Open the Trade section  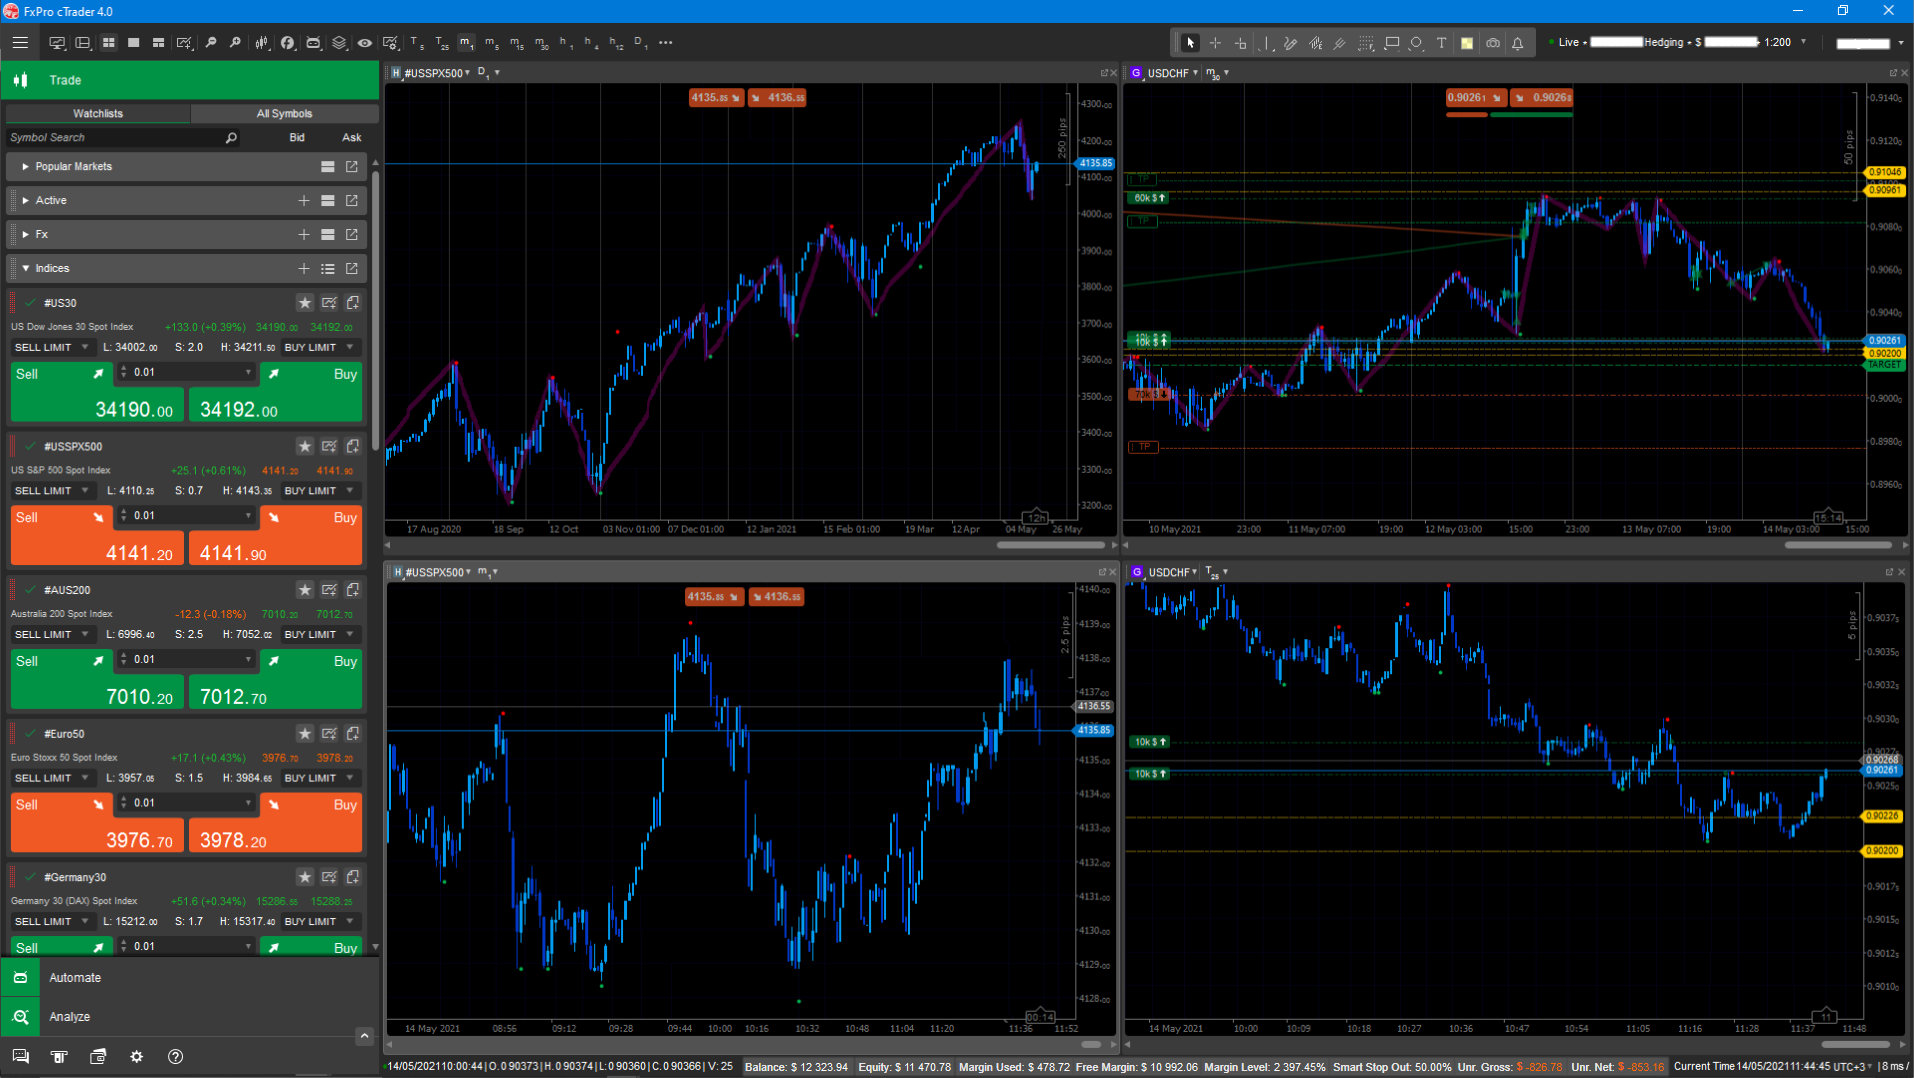point(190,80)
